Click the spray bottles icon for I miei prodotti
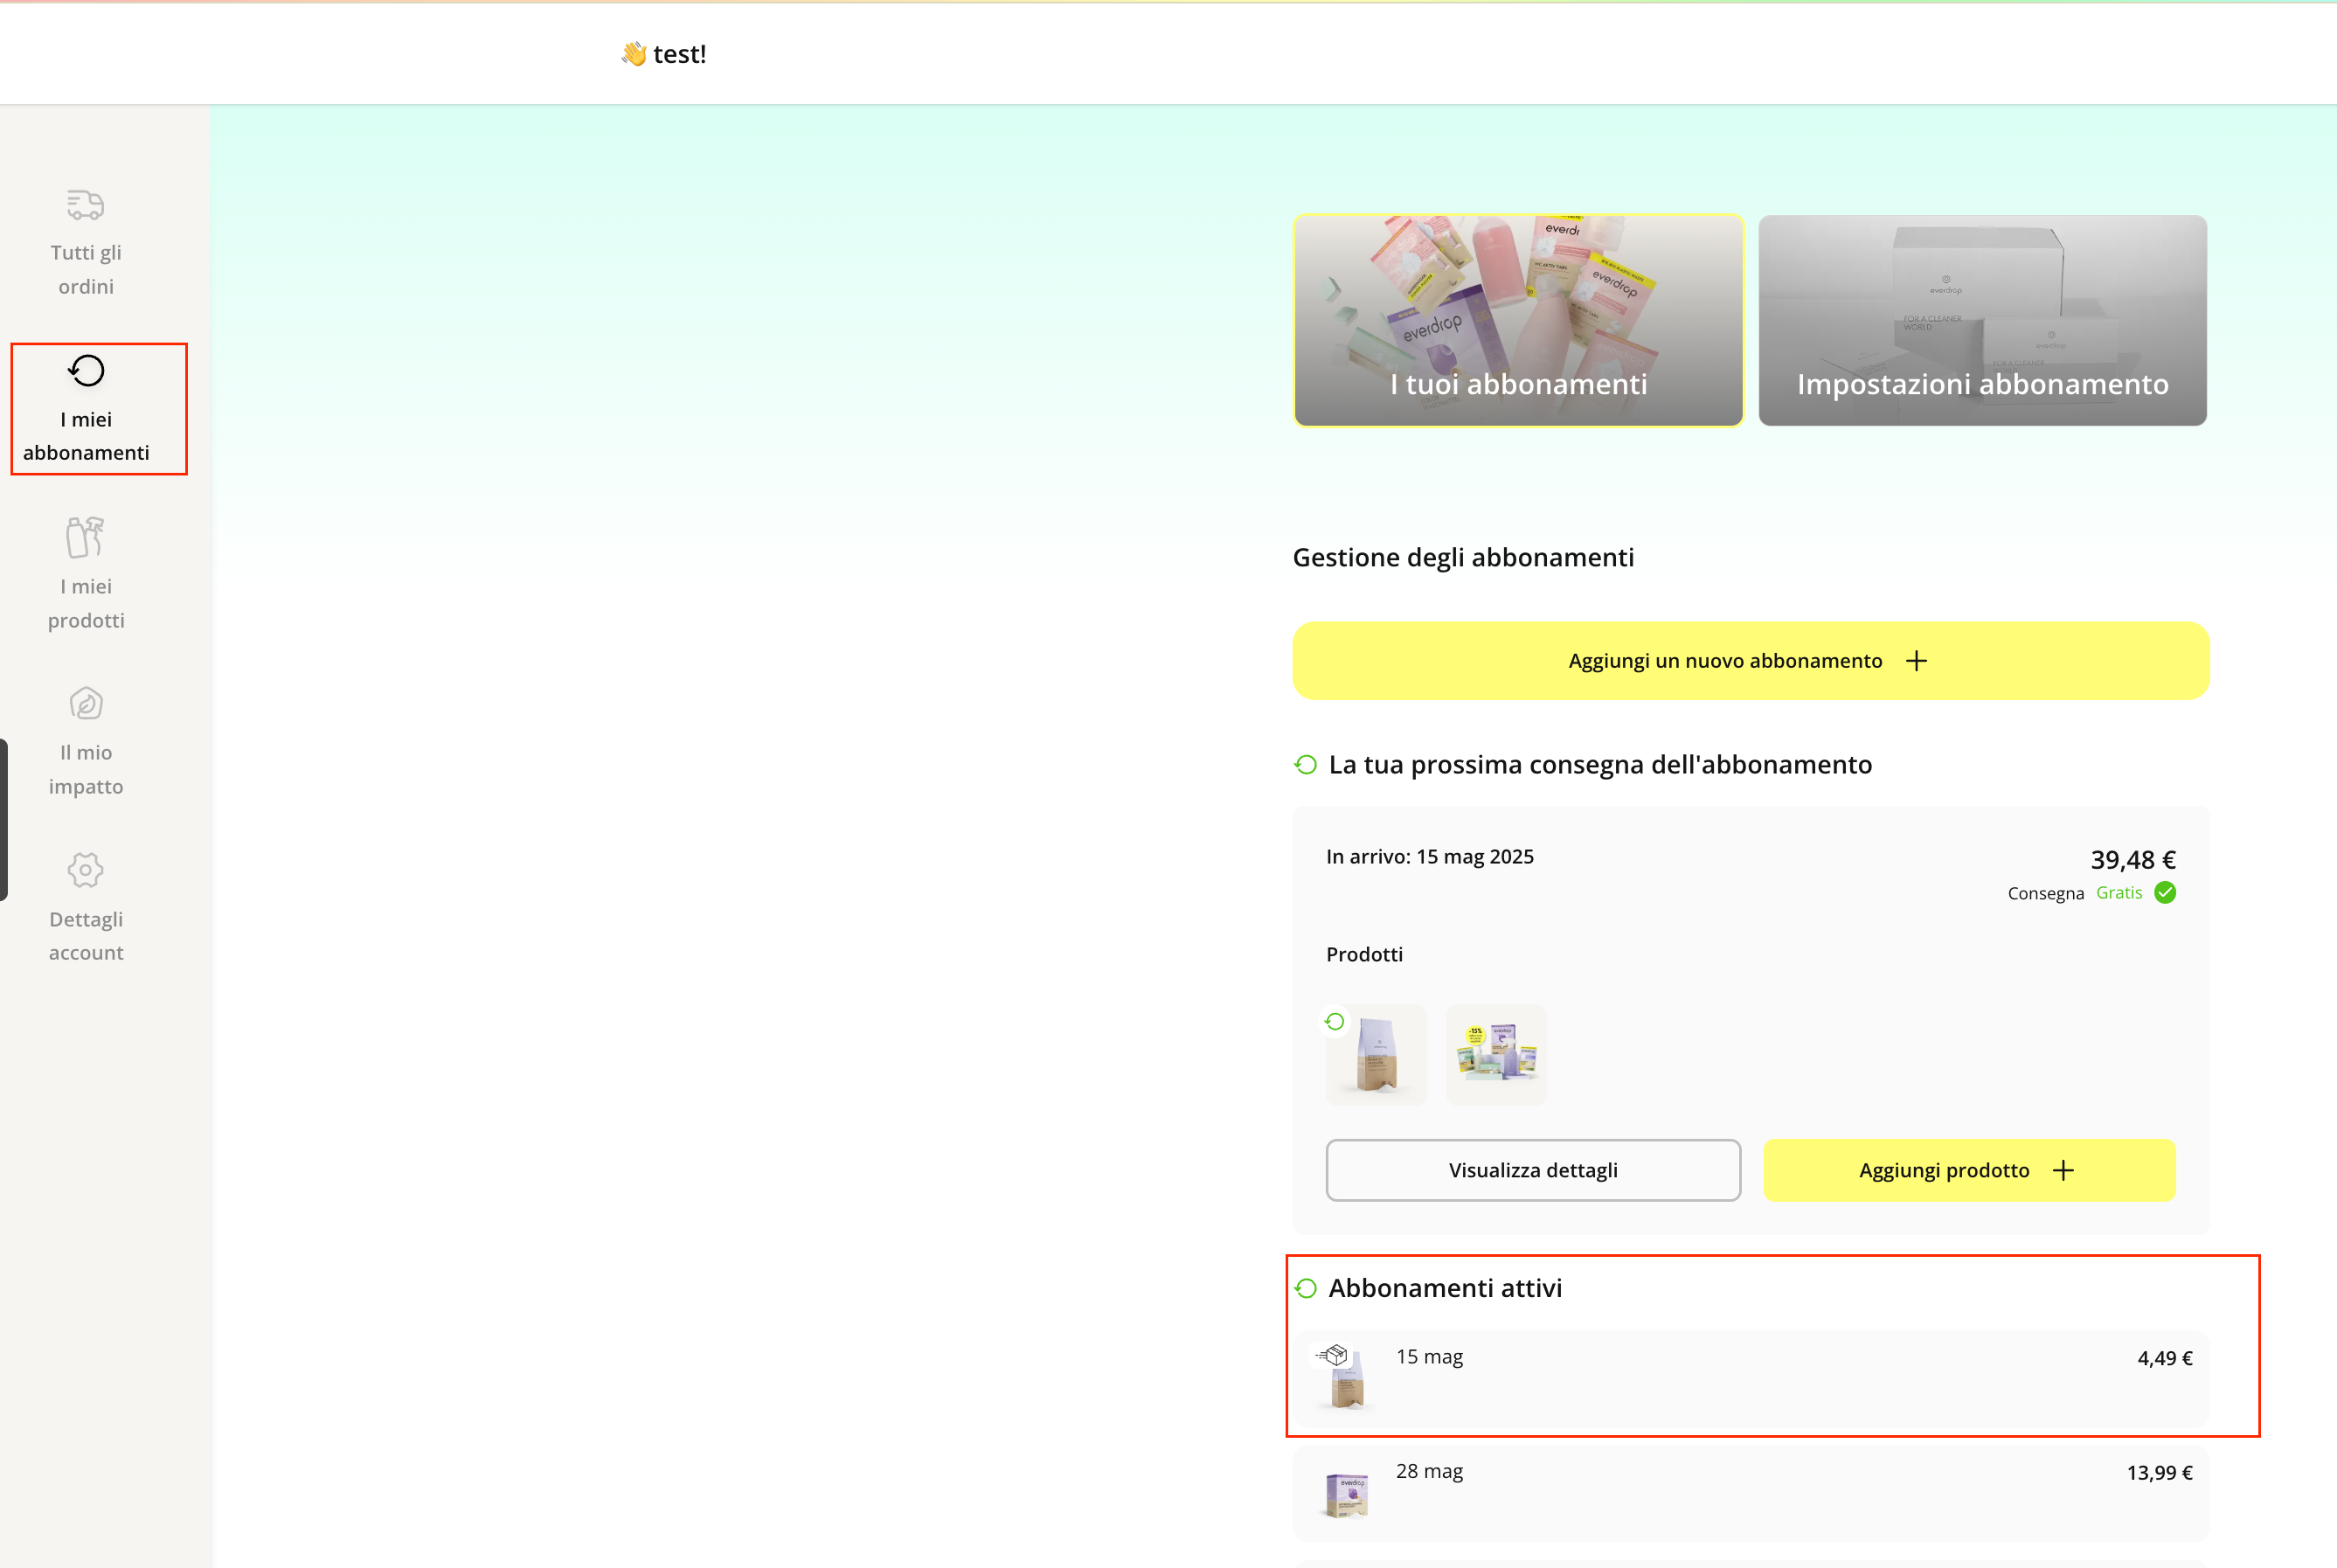The width and height of the screenshot is (2337, 1568). pos(85,537)
